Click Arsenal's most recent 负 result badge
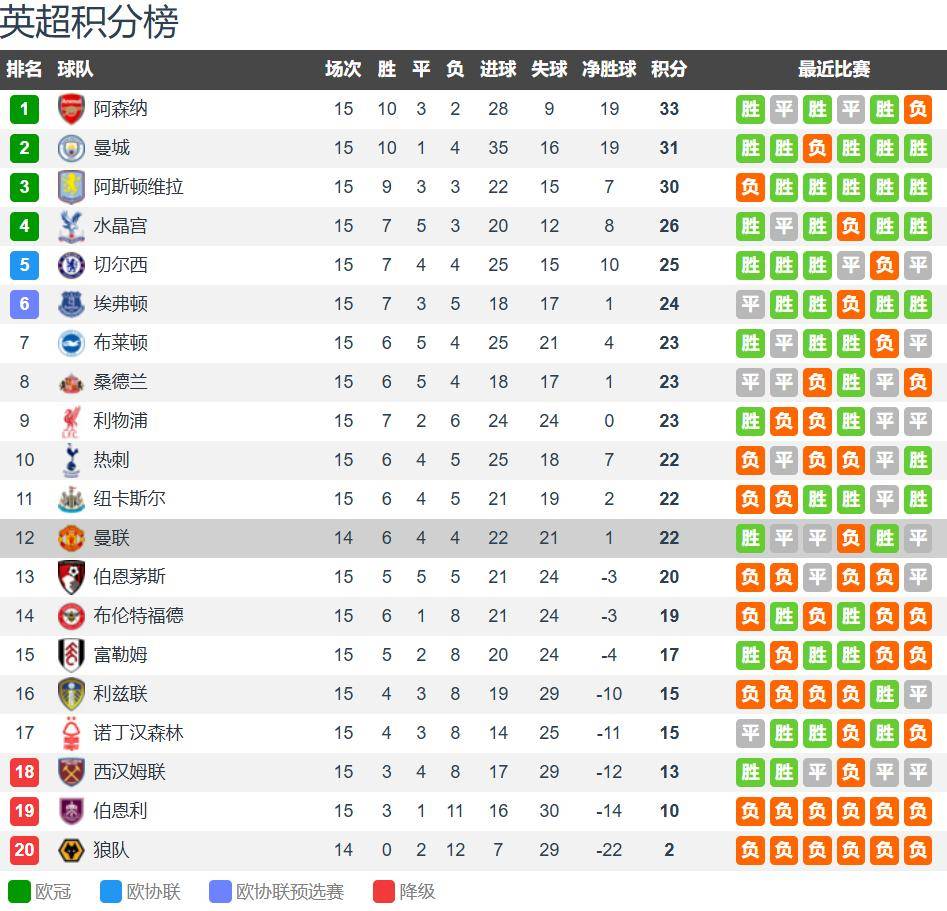This screenshot has width=947, height=911. [x=917, y=109]
